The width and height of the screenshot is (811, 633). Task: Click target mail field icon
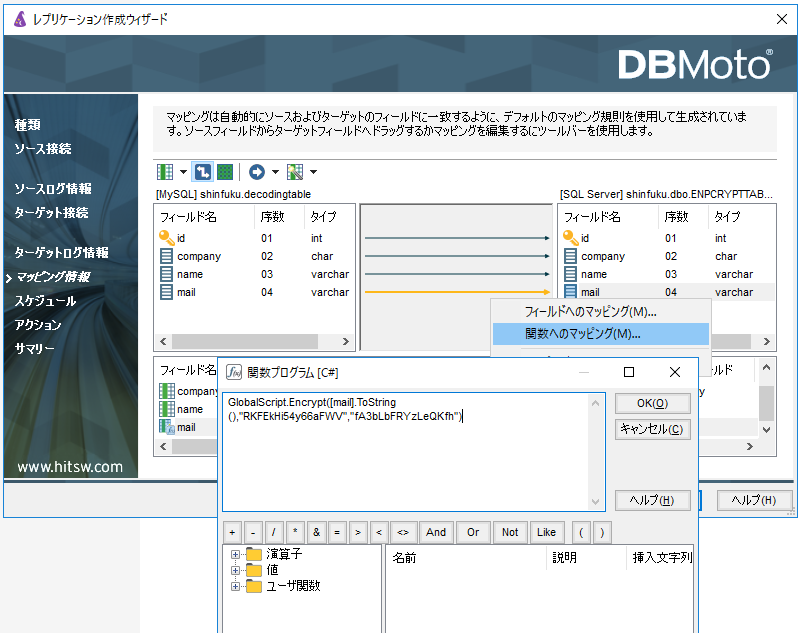(570, 292)
